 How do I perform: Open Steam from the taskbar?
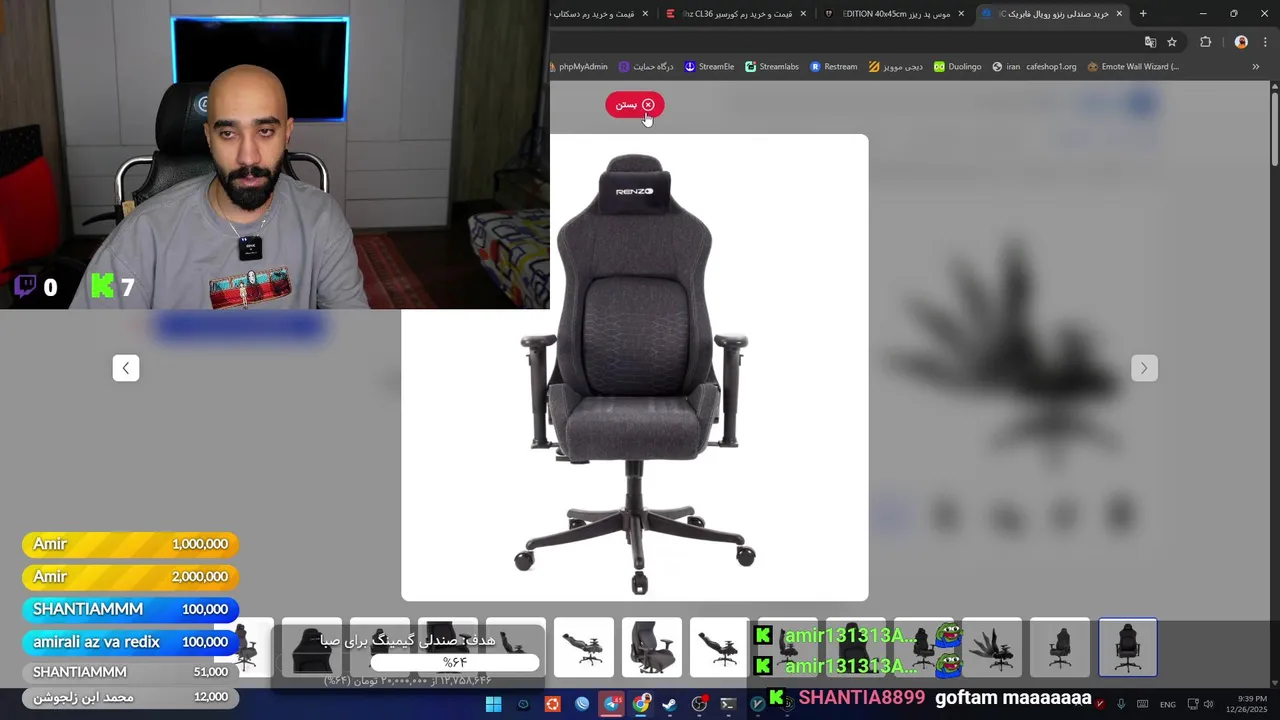[x=670, y=704]
